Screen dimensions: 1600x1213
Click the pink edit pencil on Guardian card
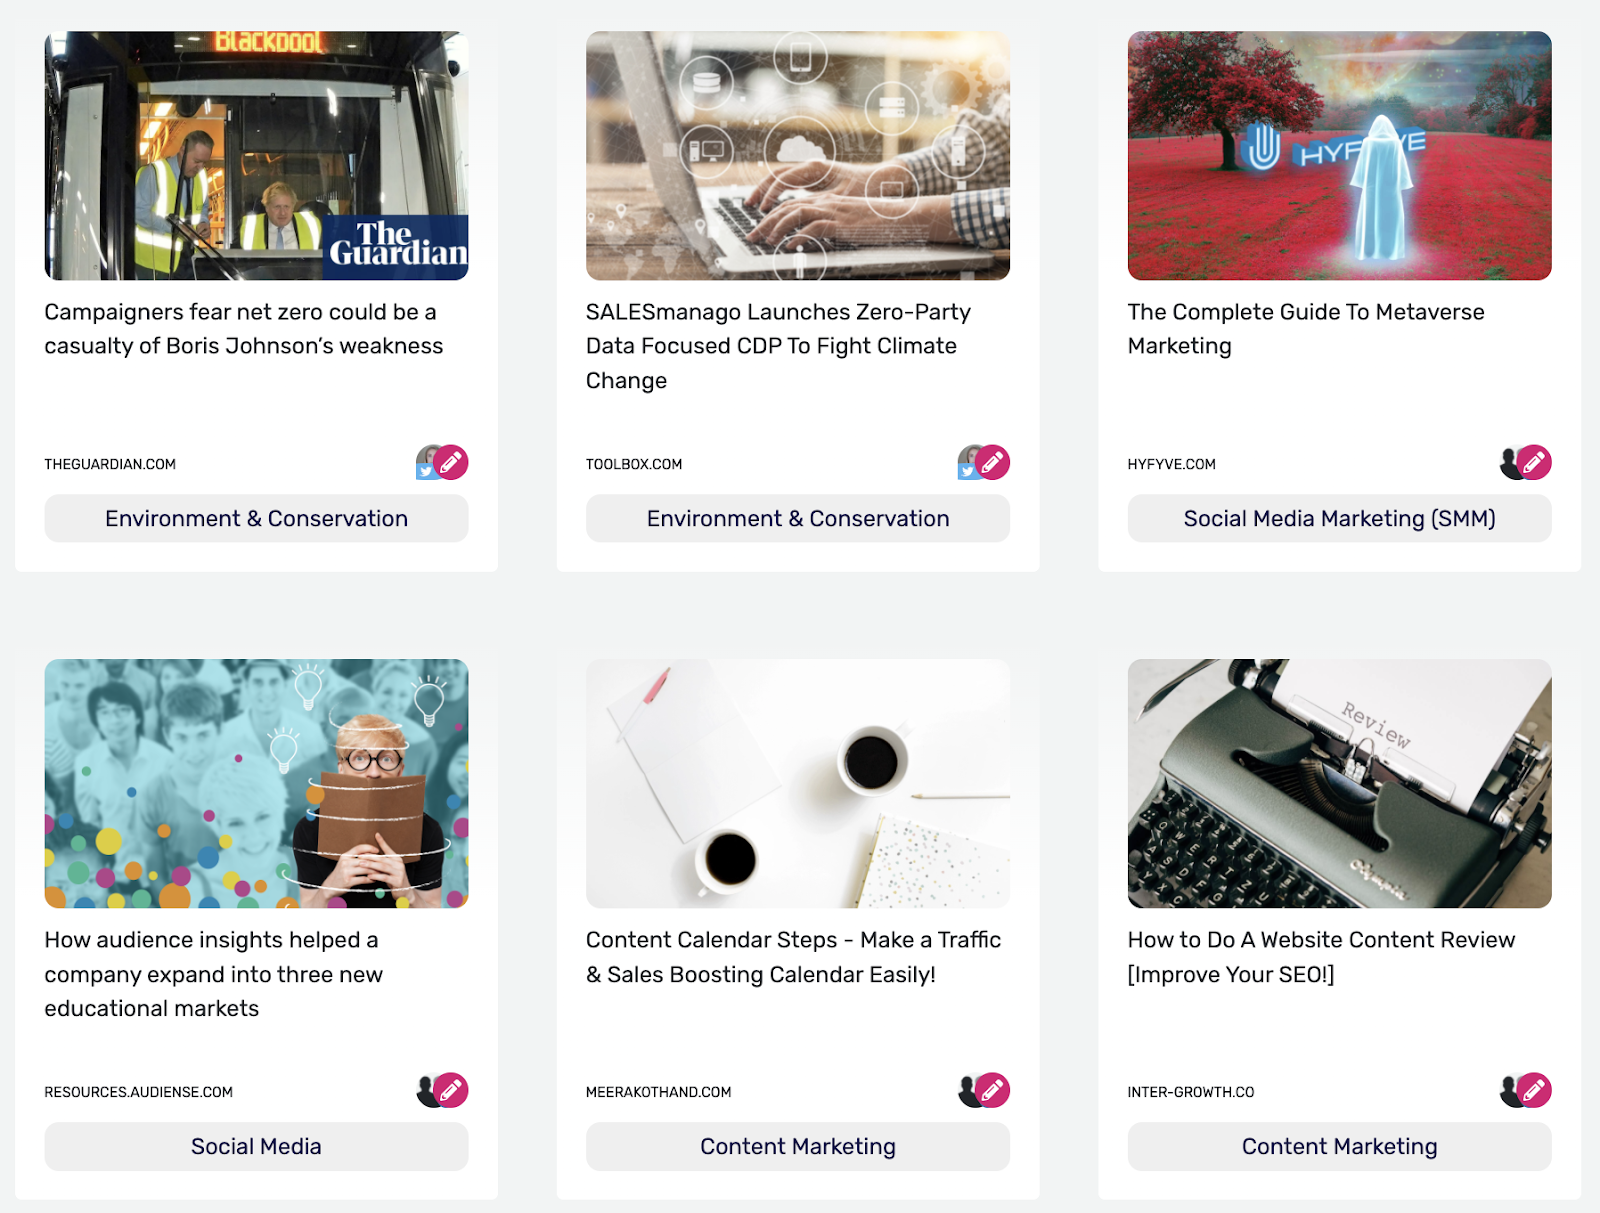451,462
